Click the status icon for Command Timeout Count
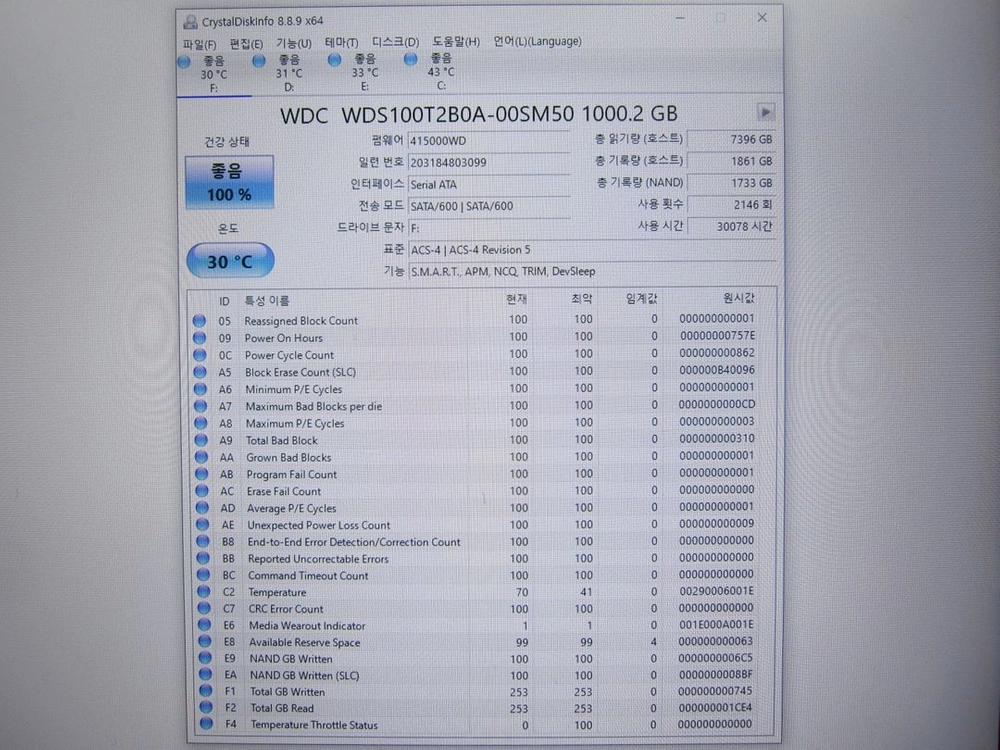The width and height of the screenshot is (1000, 750). (203, 575)
